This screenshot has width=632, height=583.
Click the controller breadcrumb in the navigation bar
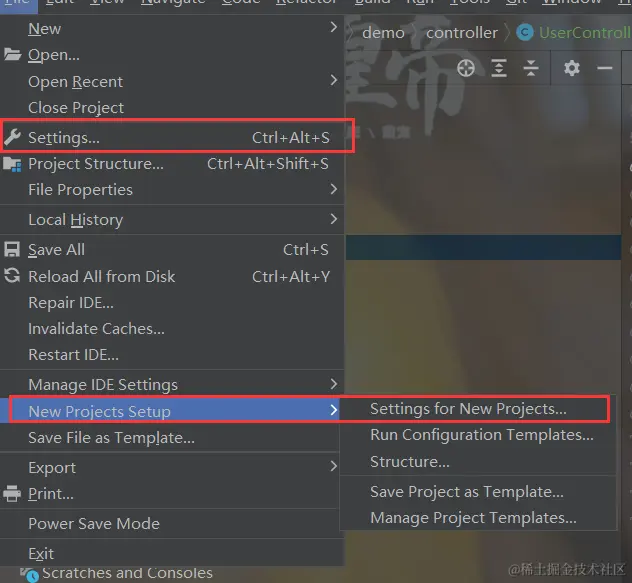click(461, 32)
